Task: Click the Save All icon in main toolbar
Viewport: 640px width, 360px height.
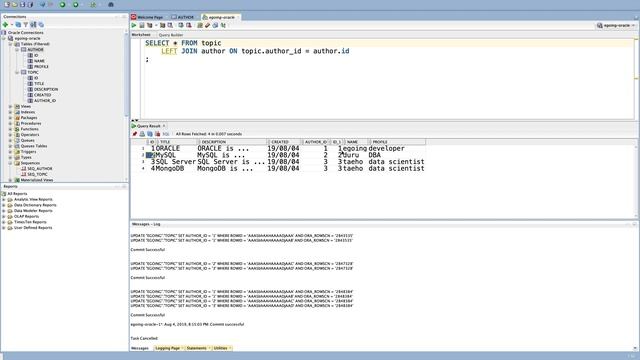Action: (30, 4)
